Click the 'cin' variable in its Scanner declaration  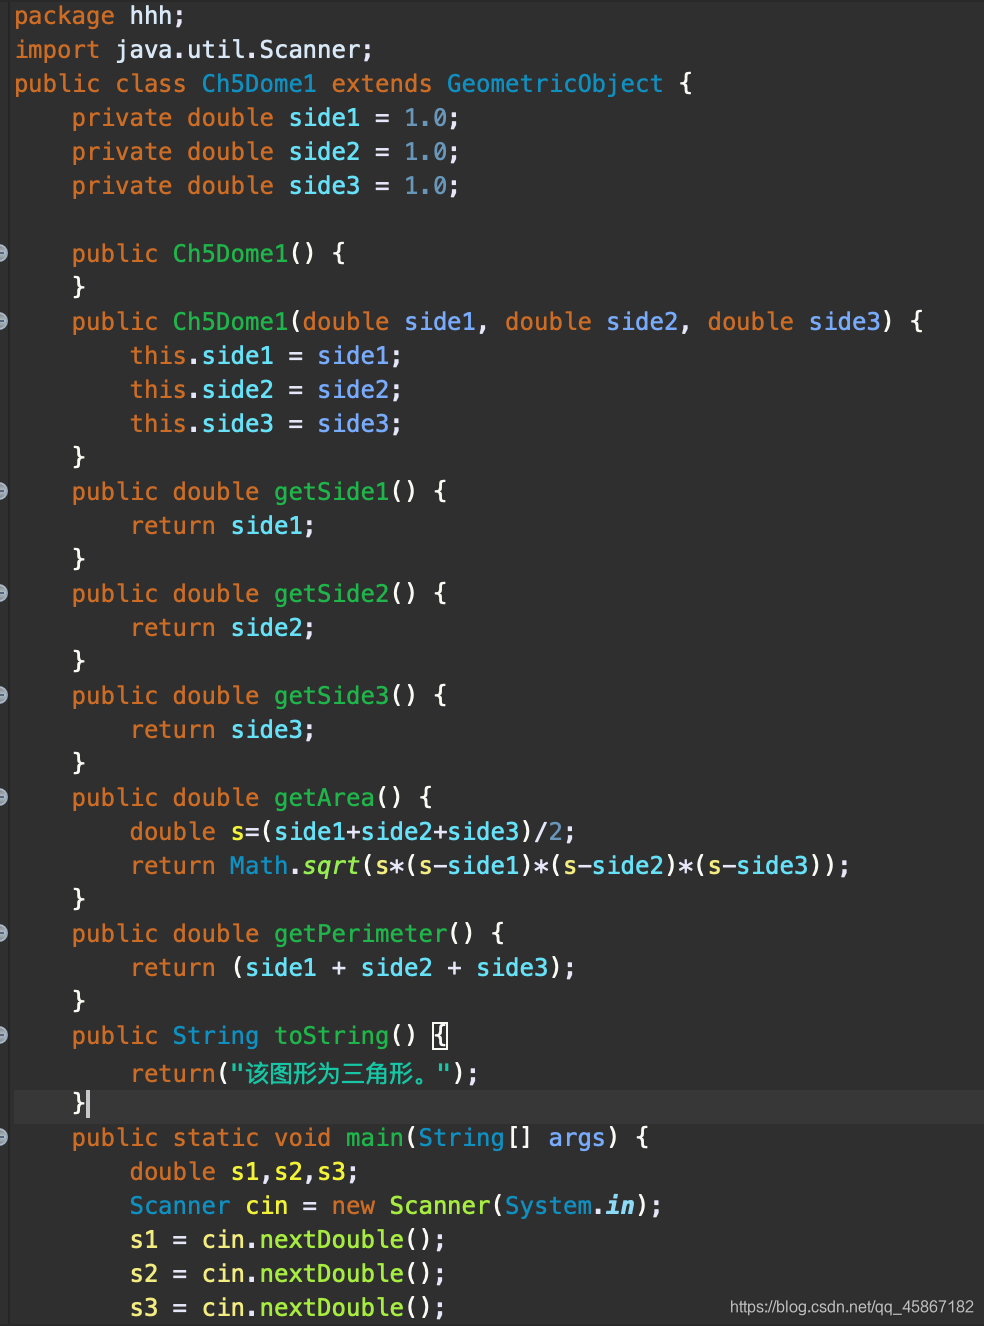pos(266,1206)
